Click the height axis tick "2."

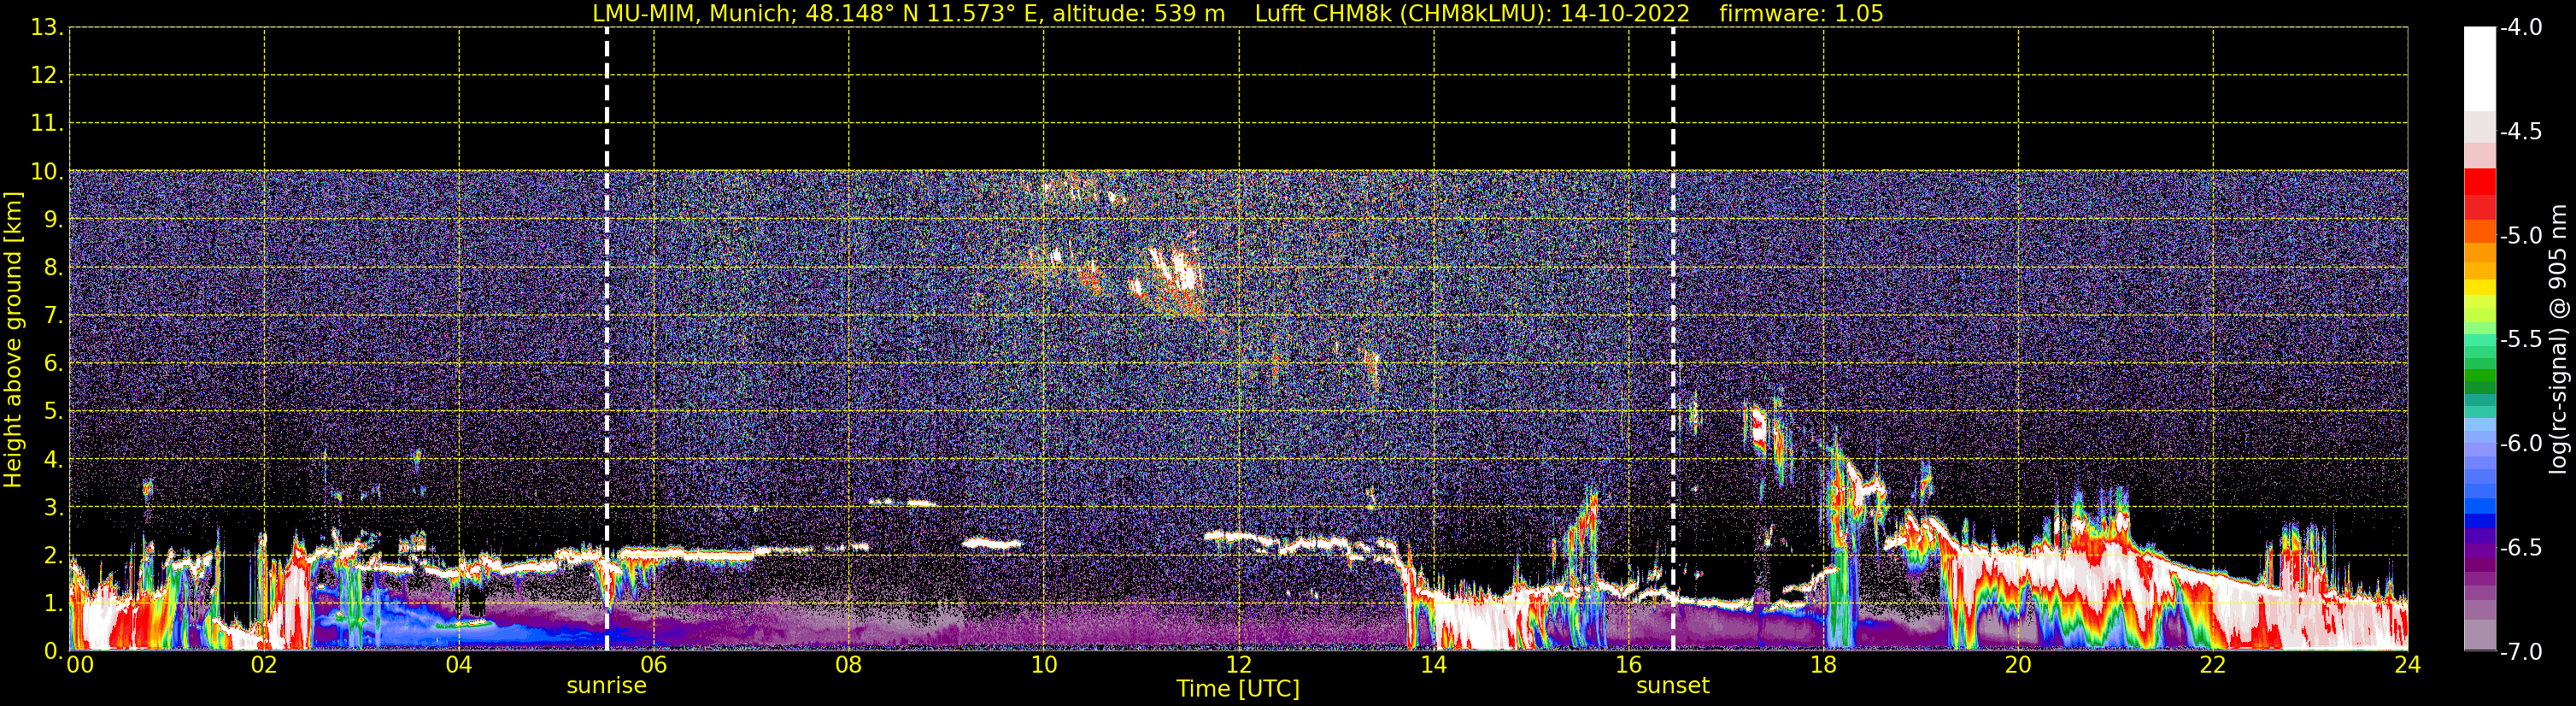point(54,556)
